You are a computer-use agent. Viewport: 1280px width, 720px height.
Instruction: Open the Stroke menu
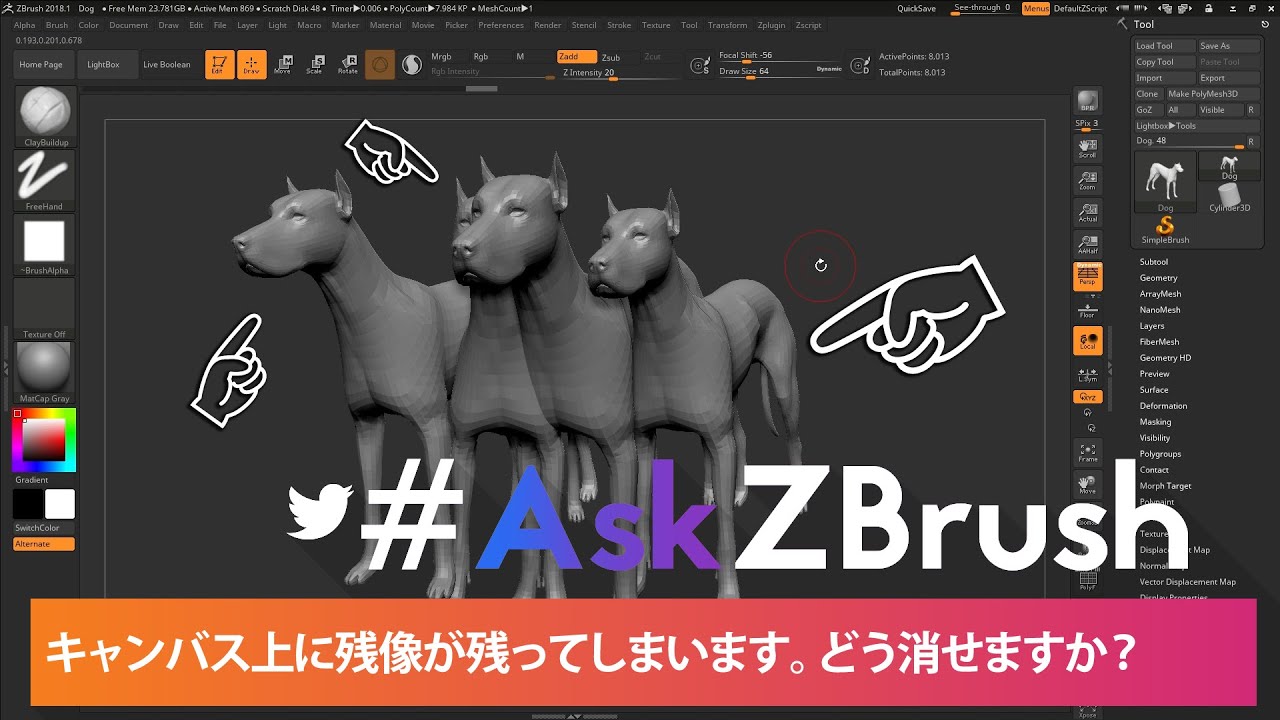(x=619, y=25)
